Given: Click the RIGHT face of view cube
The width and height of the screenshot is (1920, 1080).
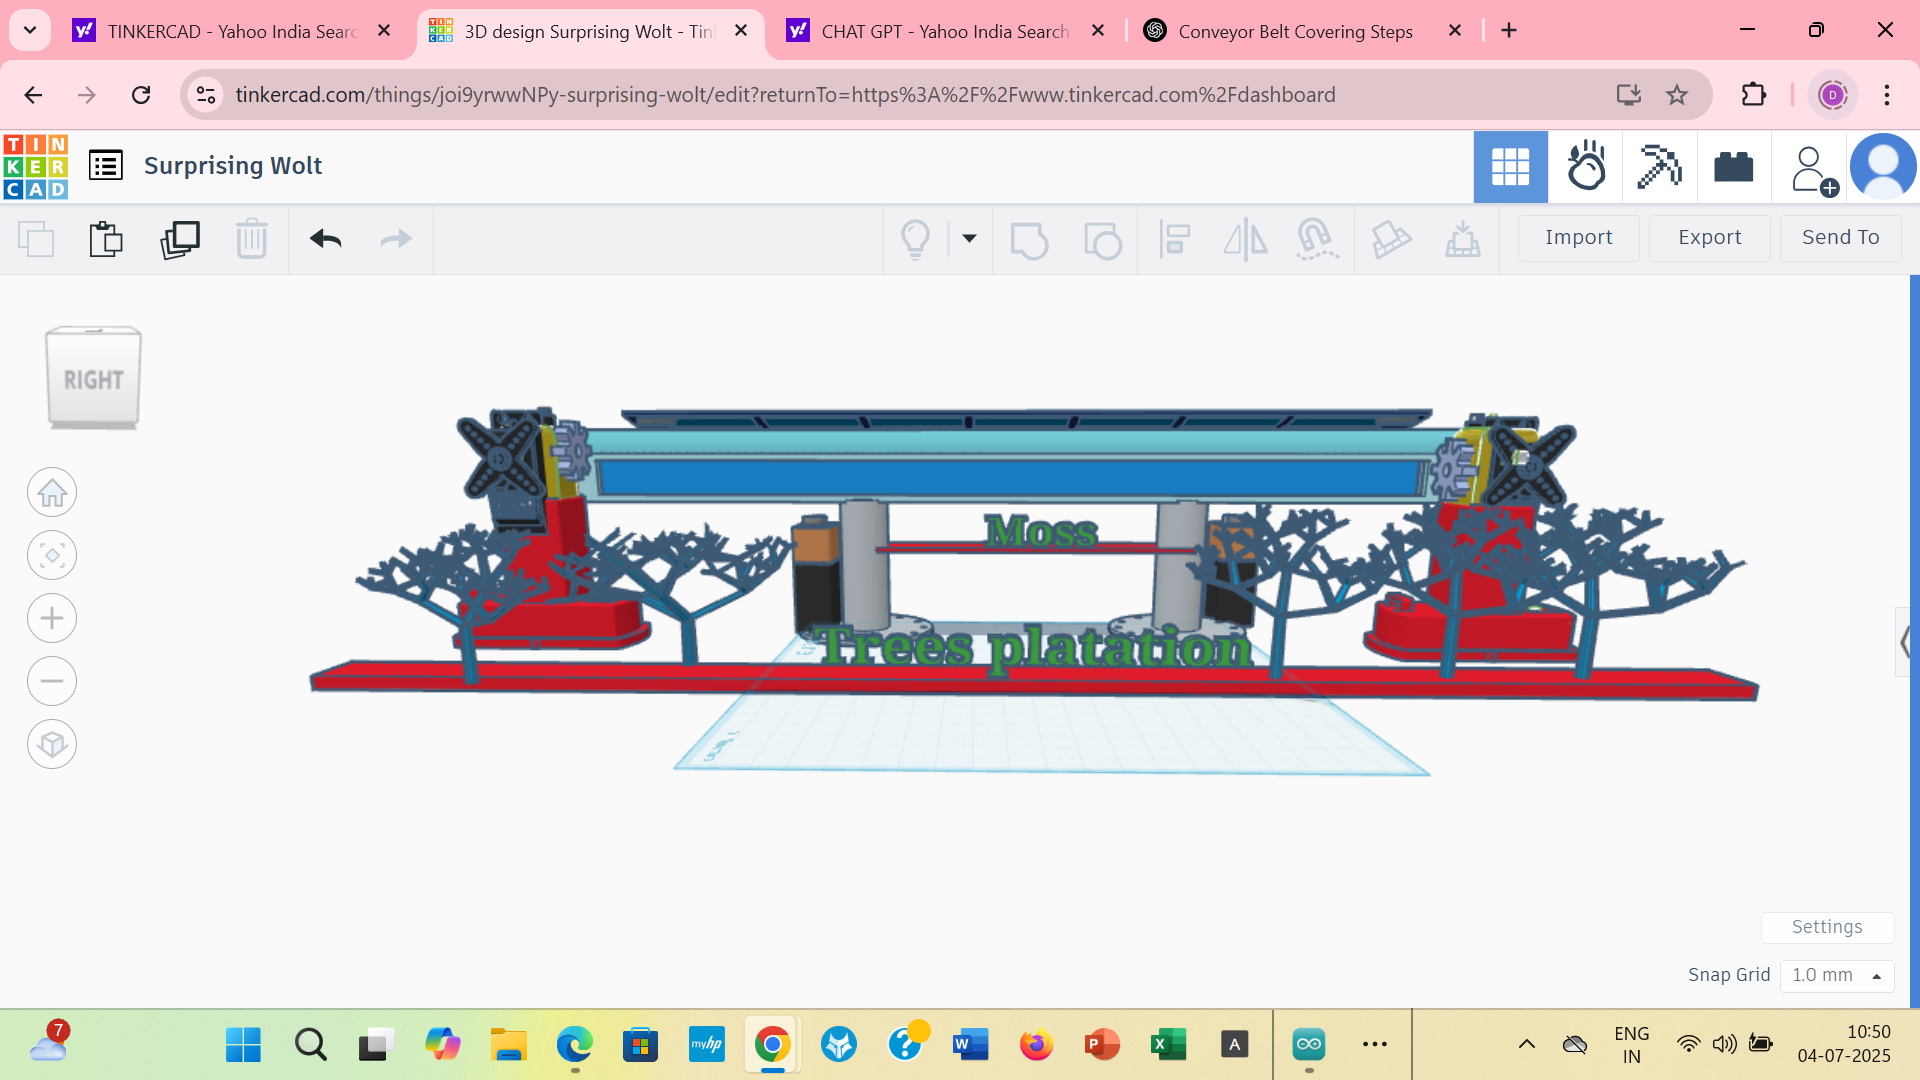Looking at the screenshot, I should [93, 380].
